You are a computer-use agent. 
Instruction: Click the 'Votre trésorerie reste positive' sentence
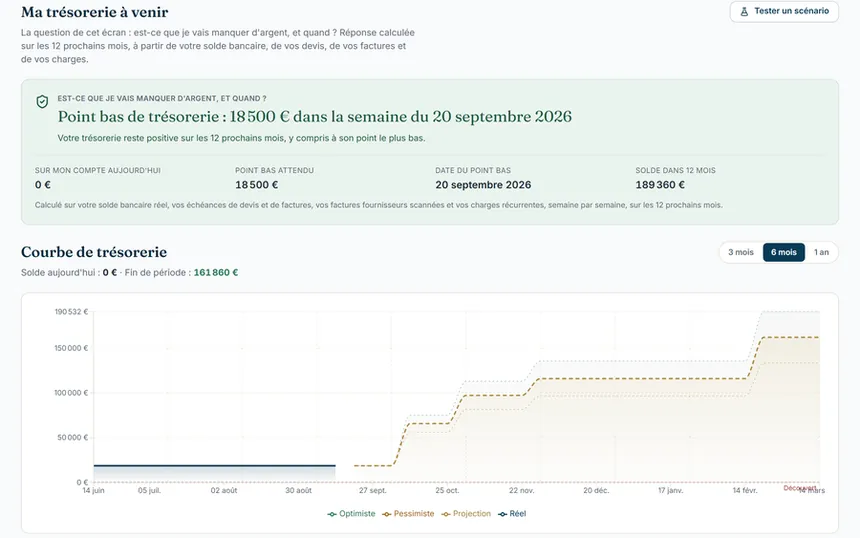point(241,138)
